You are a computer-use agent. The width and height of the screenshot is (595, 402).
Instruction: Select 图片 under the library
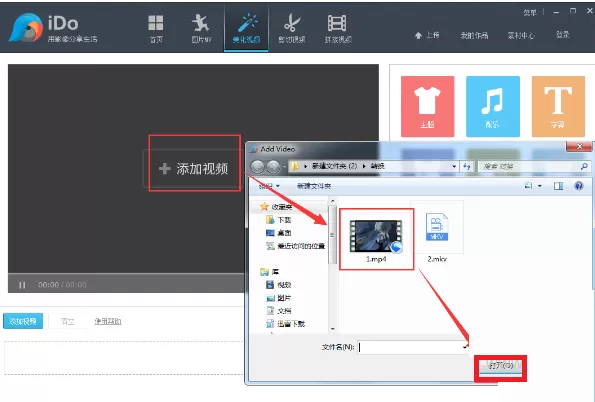coord(279,298)
